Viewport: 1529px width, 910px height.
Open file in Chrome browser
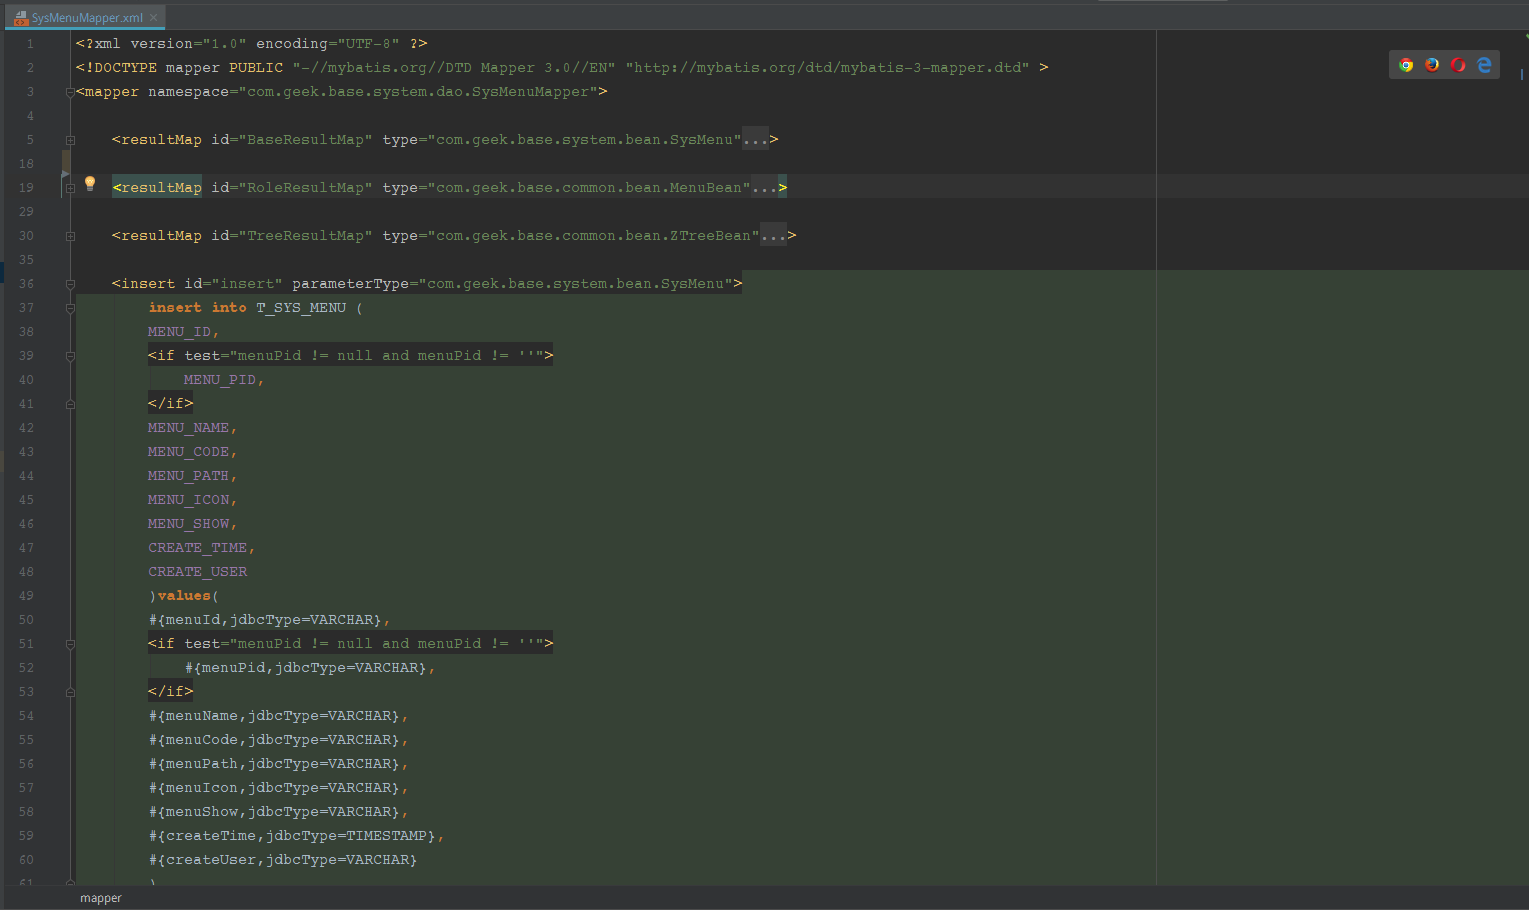[1406, 65]
